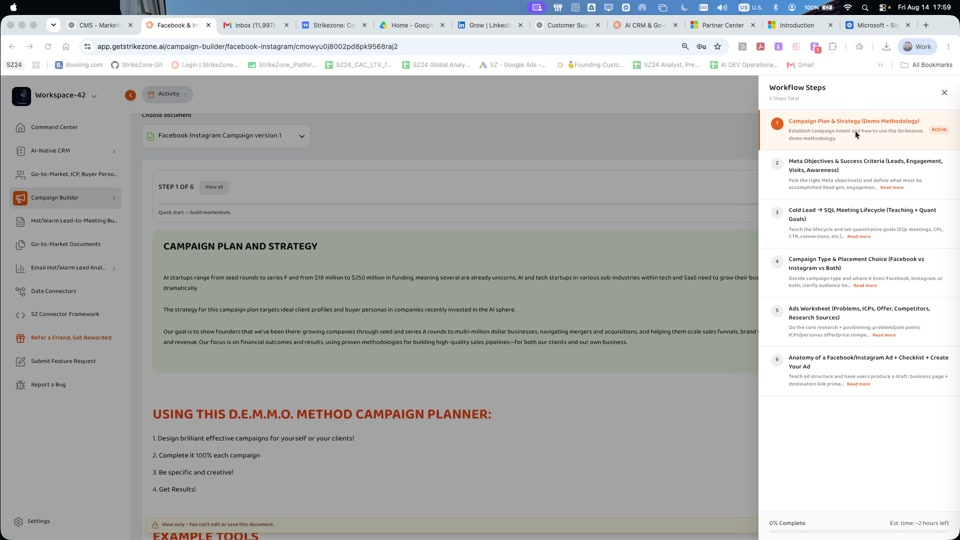
Task: Read more on Meta Objectives step
Action: [891, 188]
